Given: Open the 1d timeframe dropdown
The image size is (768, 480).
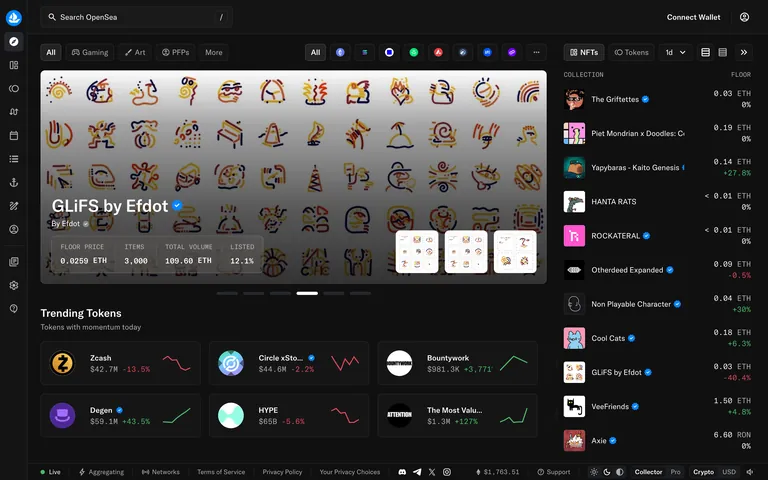Looking at the screenshot, I should (x=675, y=52).
